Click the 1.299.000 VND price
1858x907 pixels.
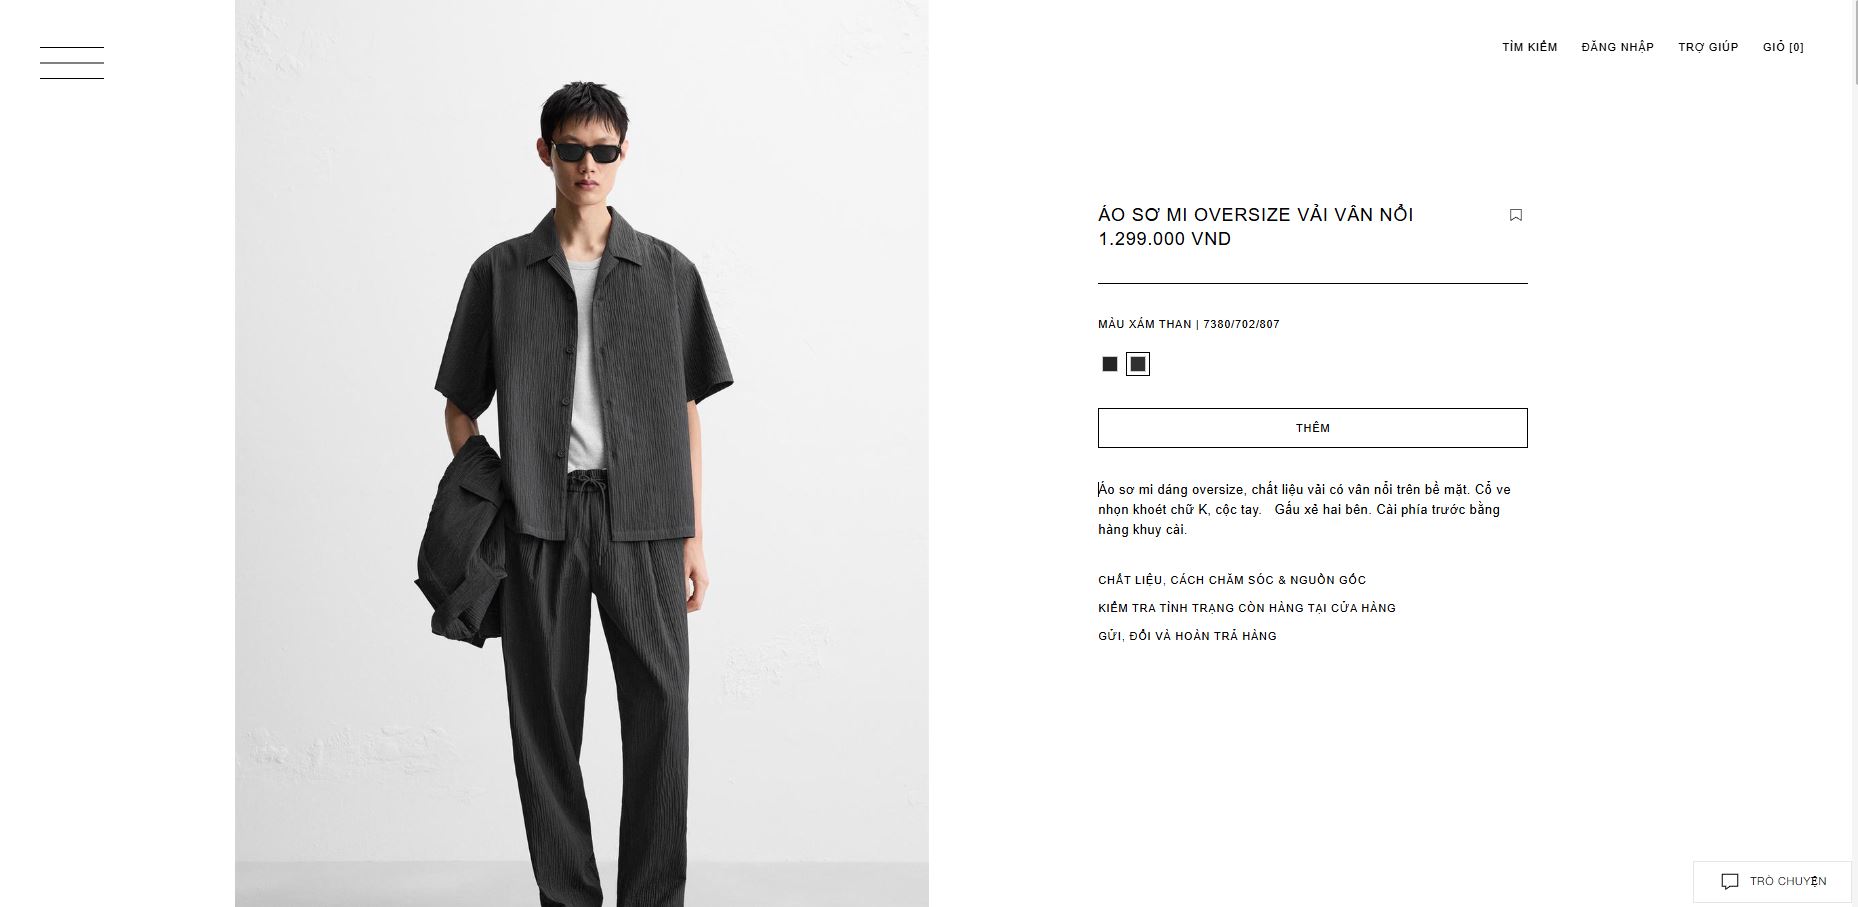1165,239
